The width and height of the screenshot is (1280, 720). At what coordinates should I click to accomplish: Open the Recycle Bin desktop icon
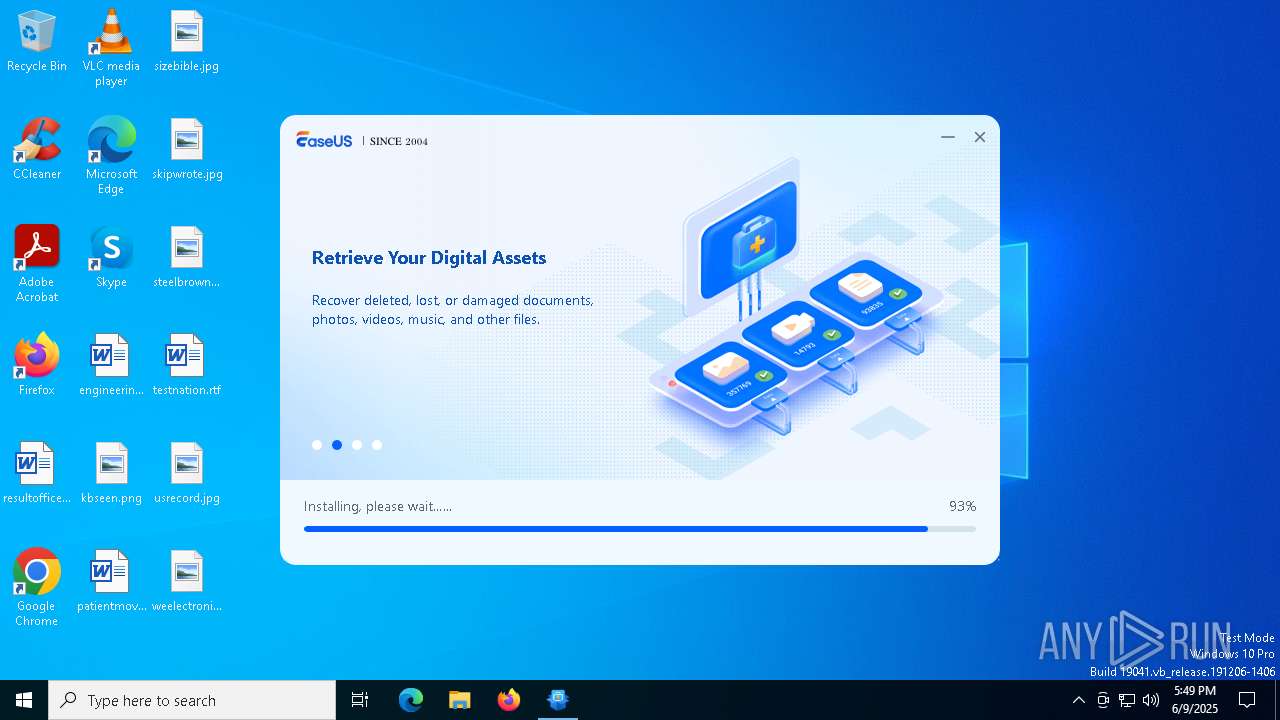pos(37,41)
